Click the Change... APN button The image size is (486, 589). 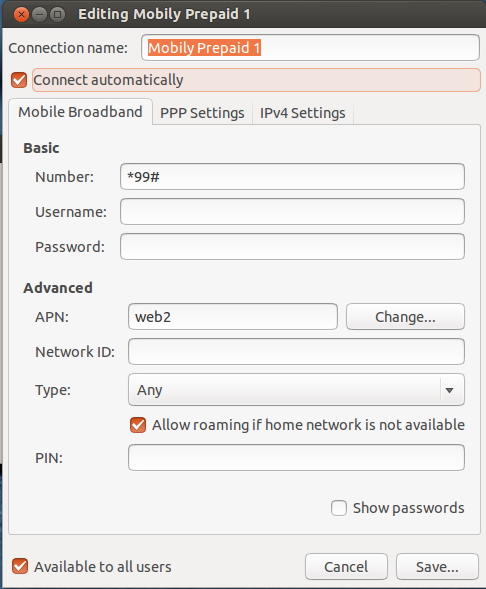[x=405, y=317]
